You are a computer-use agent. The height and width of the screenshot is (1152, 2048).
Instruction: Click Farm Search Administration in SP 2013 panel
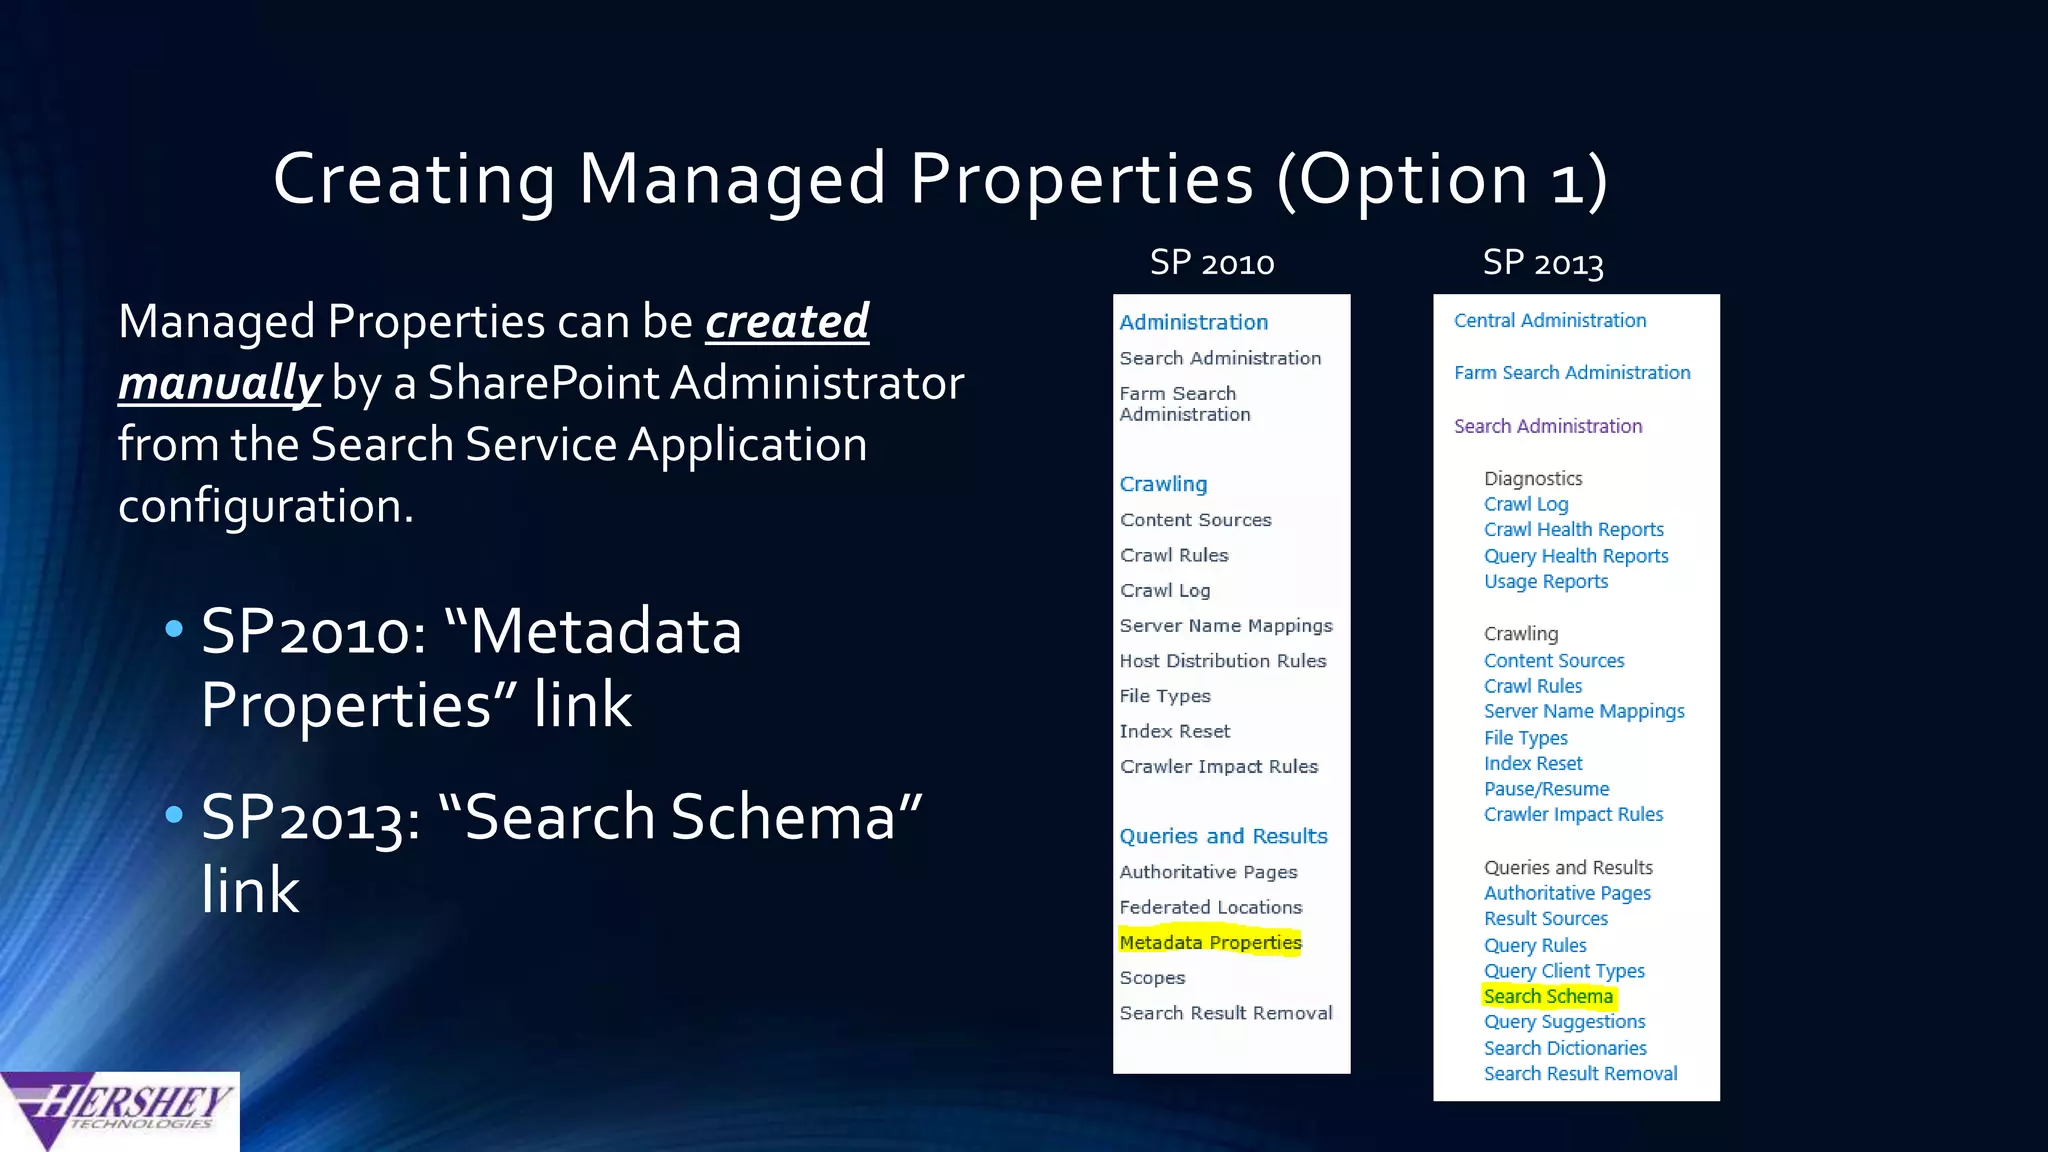point(1572,372)
